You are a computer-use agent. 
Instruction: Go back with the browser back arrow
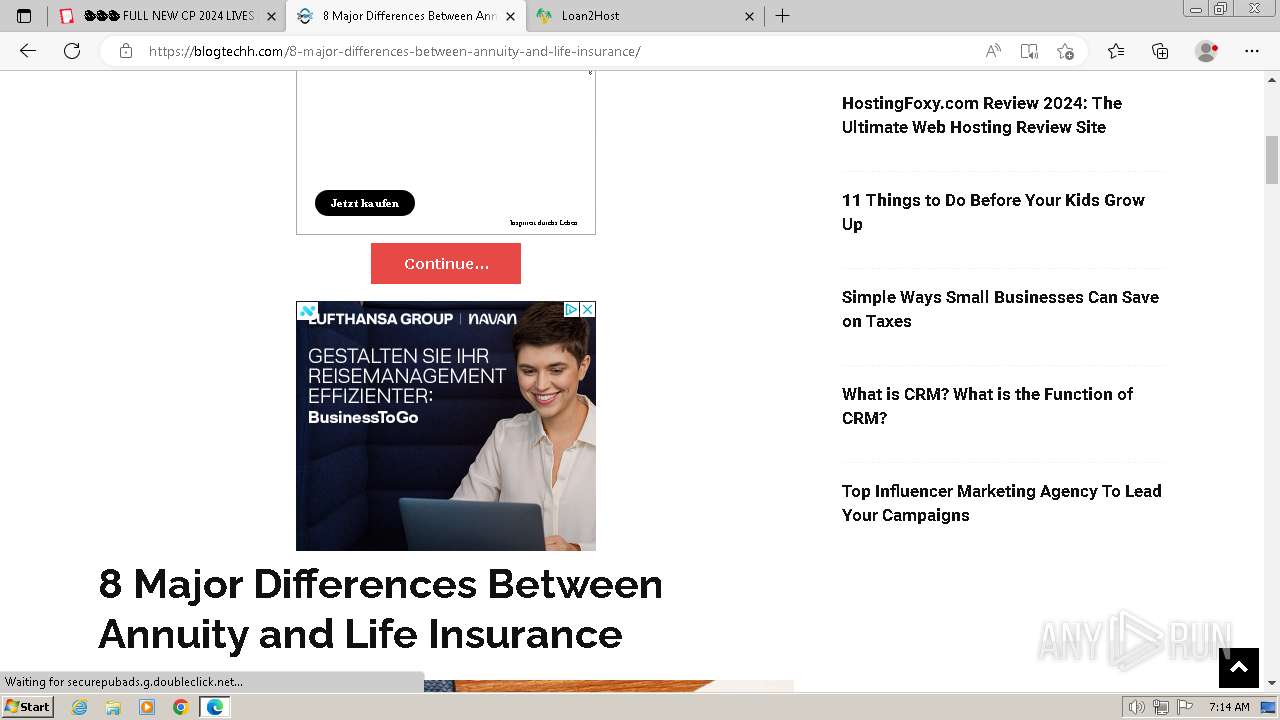28,51
